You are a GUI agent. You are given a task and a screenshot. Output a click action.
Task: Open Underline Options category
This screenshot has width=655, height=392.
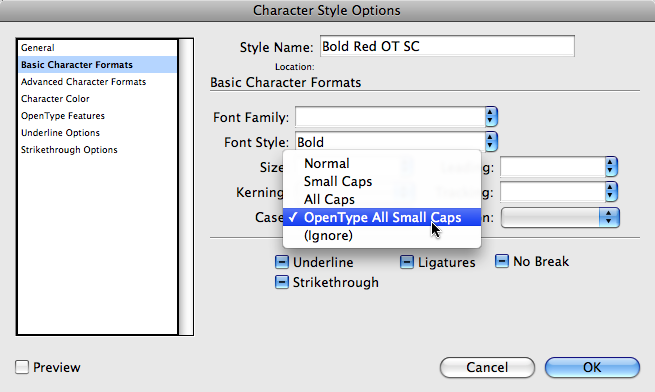coord(97,133)
